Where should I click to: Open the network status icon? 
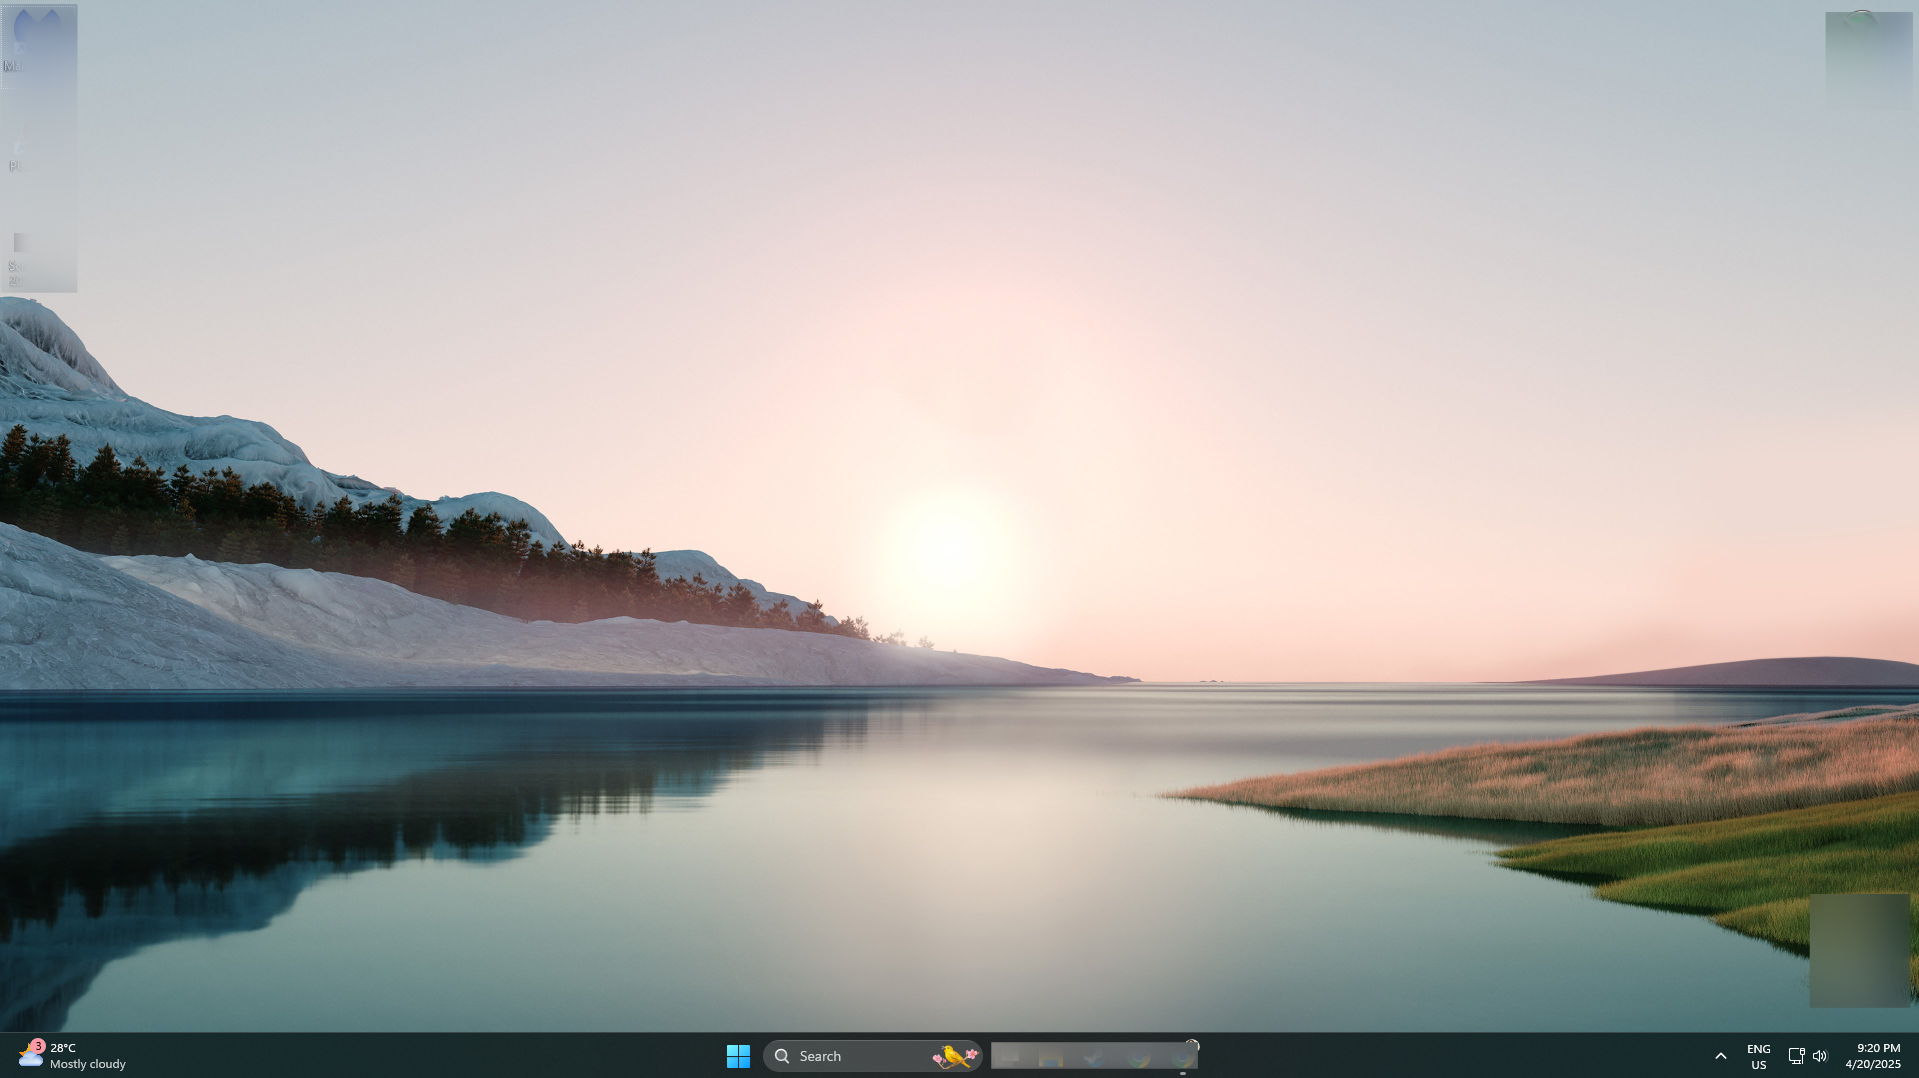(x=1796, y=1056)
